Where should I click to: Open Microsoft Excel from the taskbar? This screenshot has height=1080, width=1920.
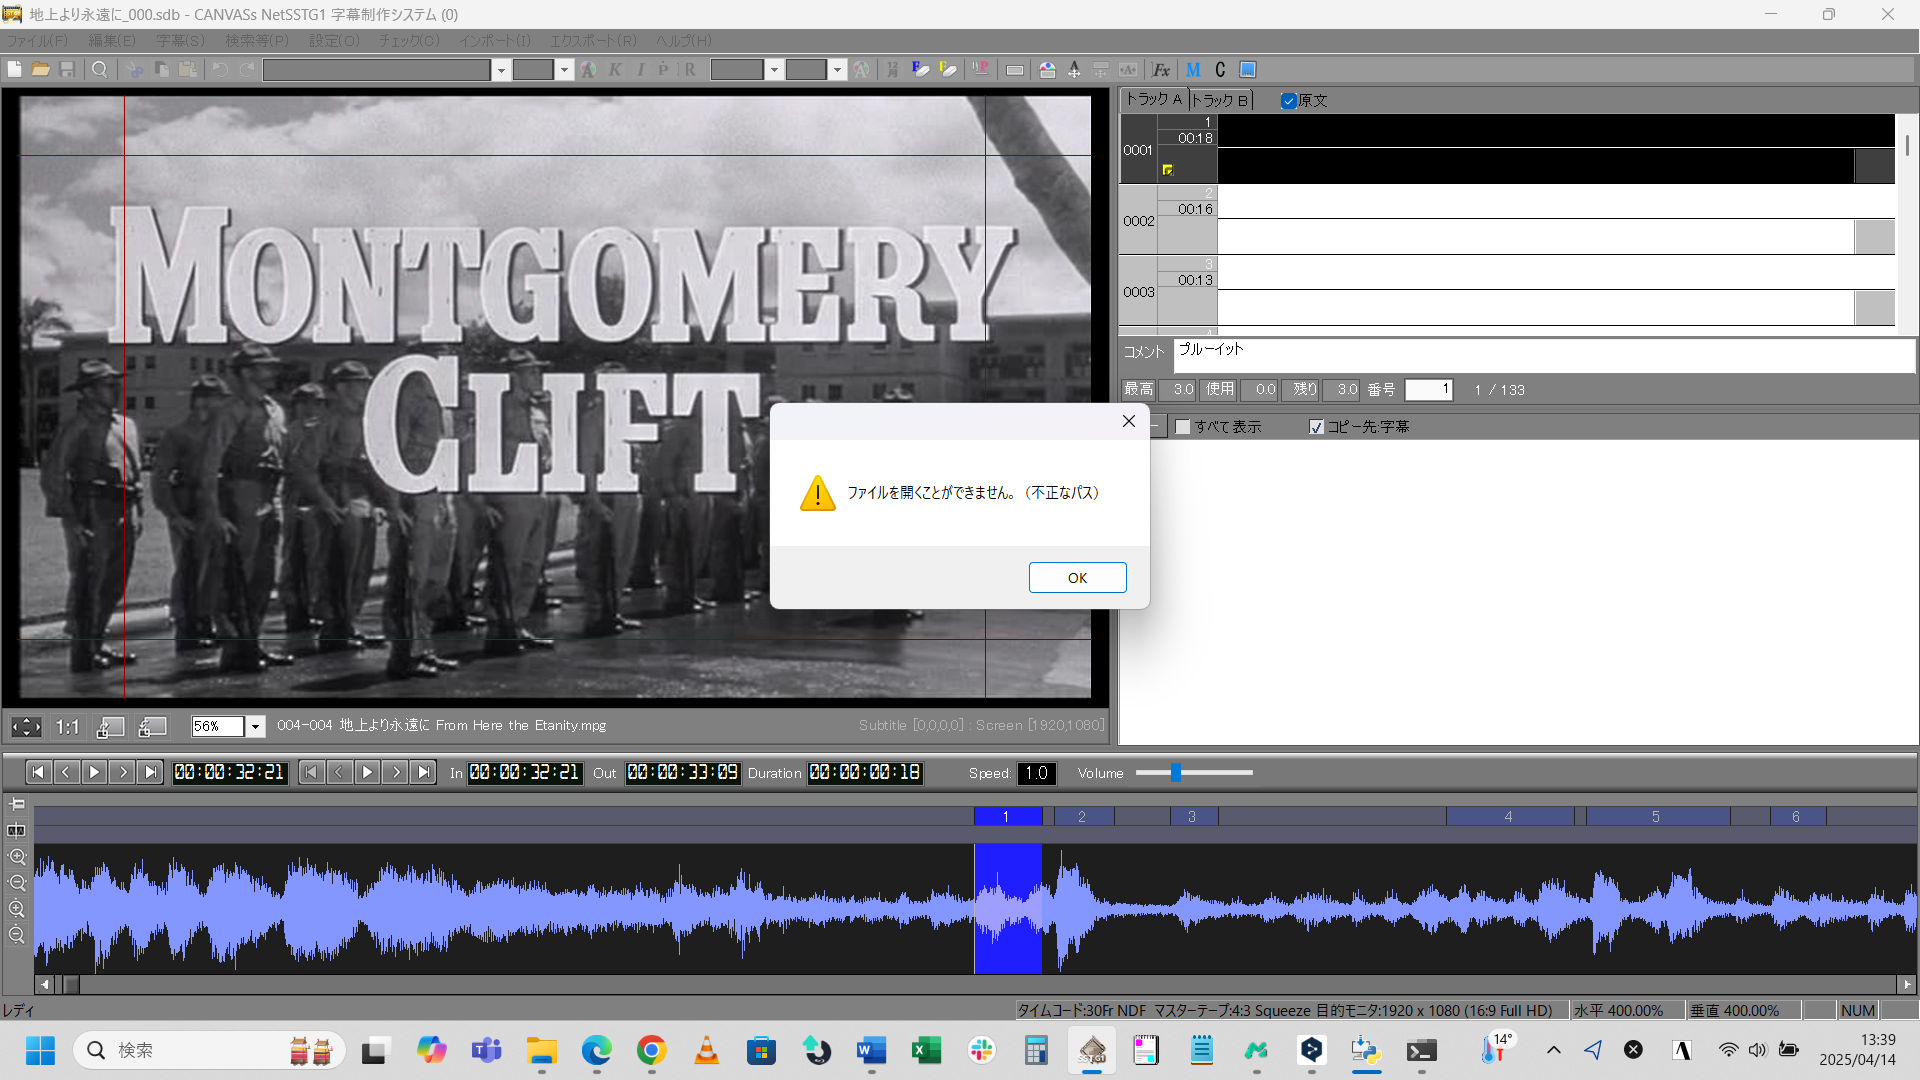(x=927, y=1050)
